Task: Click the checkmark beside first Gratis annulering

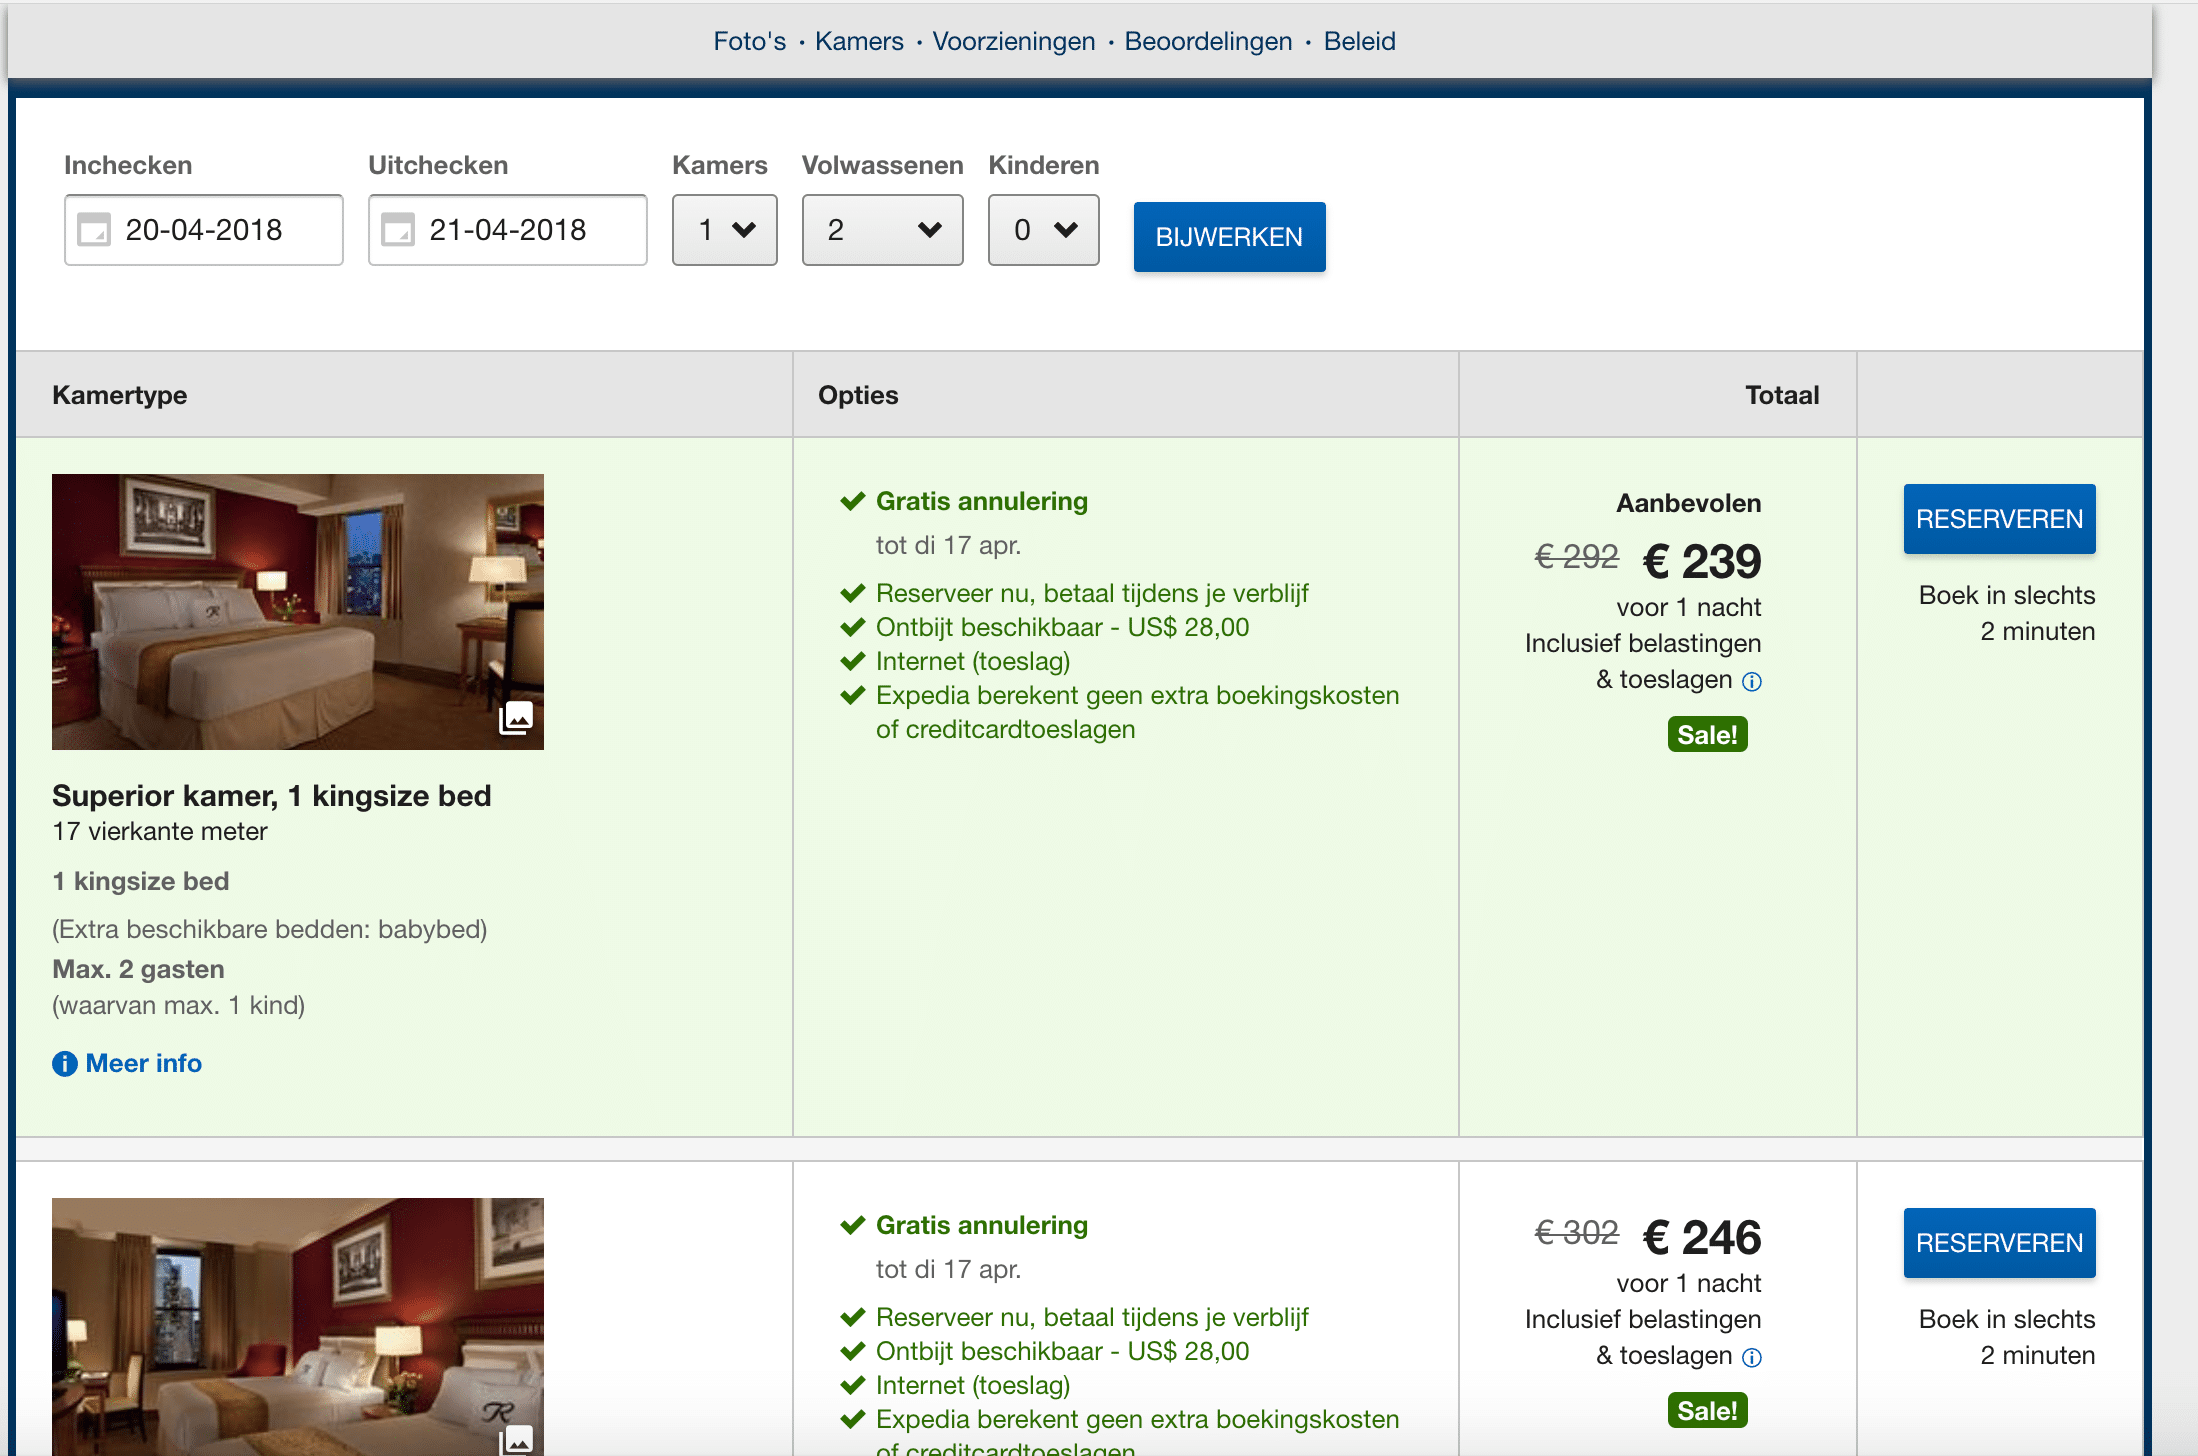Action: [x=852, y=501]
